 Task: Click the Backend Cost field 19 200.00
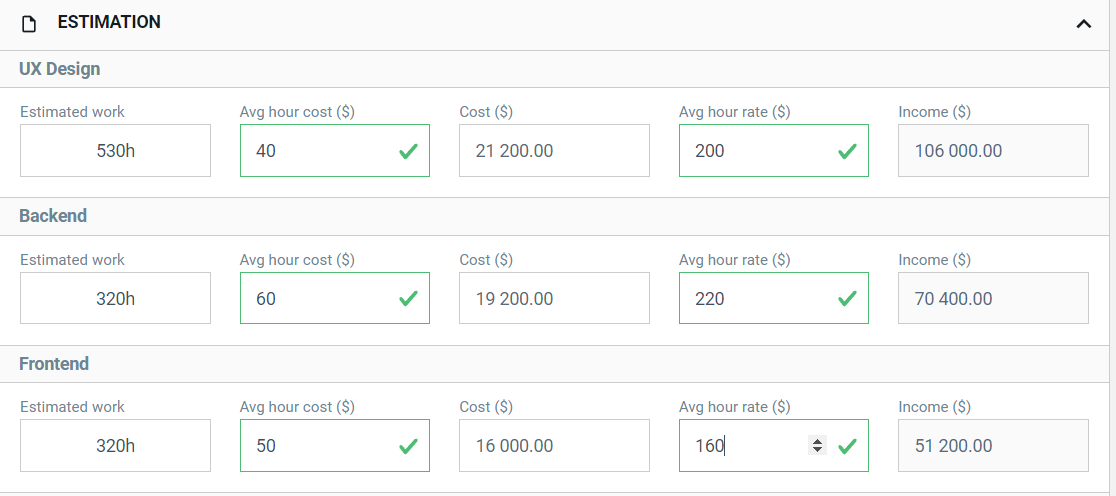click(x=554, y=298)
